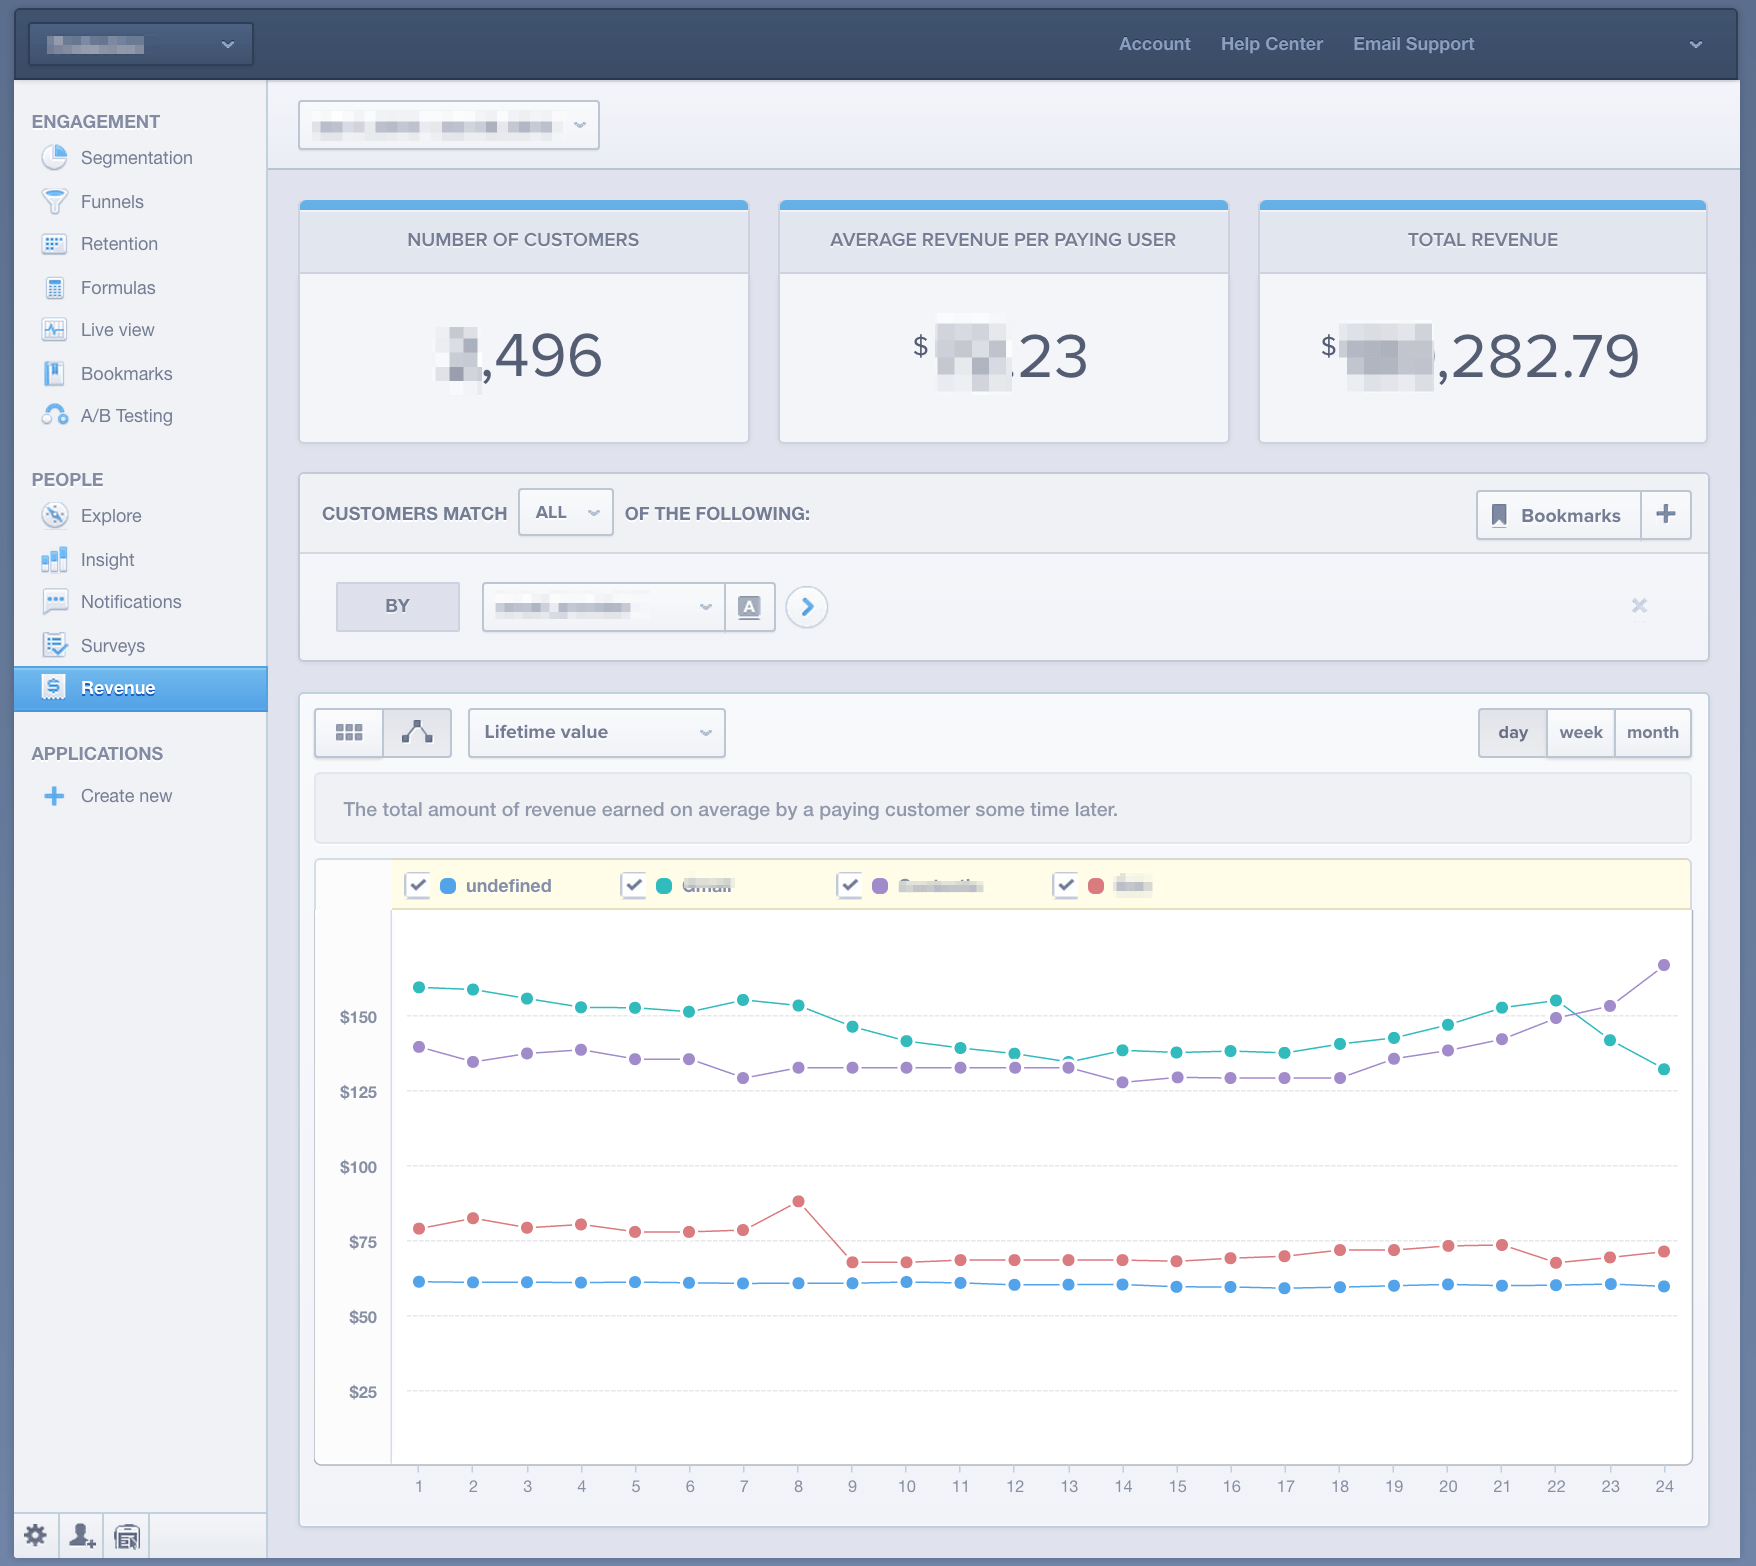This screenshot has height=1566, width=1756.
Task: Open Formulas in sidebar
Action: click(118, 288)
